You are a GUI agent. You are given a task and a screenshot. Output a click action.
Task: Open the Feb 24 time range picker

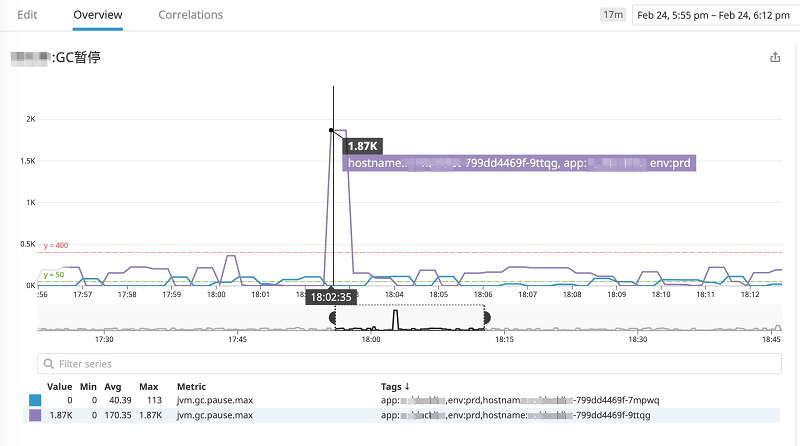(713, 15)
